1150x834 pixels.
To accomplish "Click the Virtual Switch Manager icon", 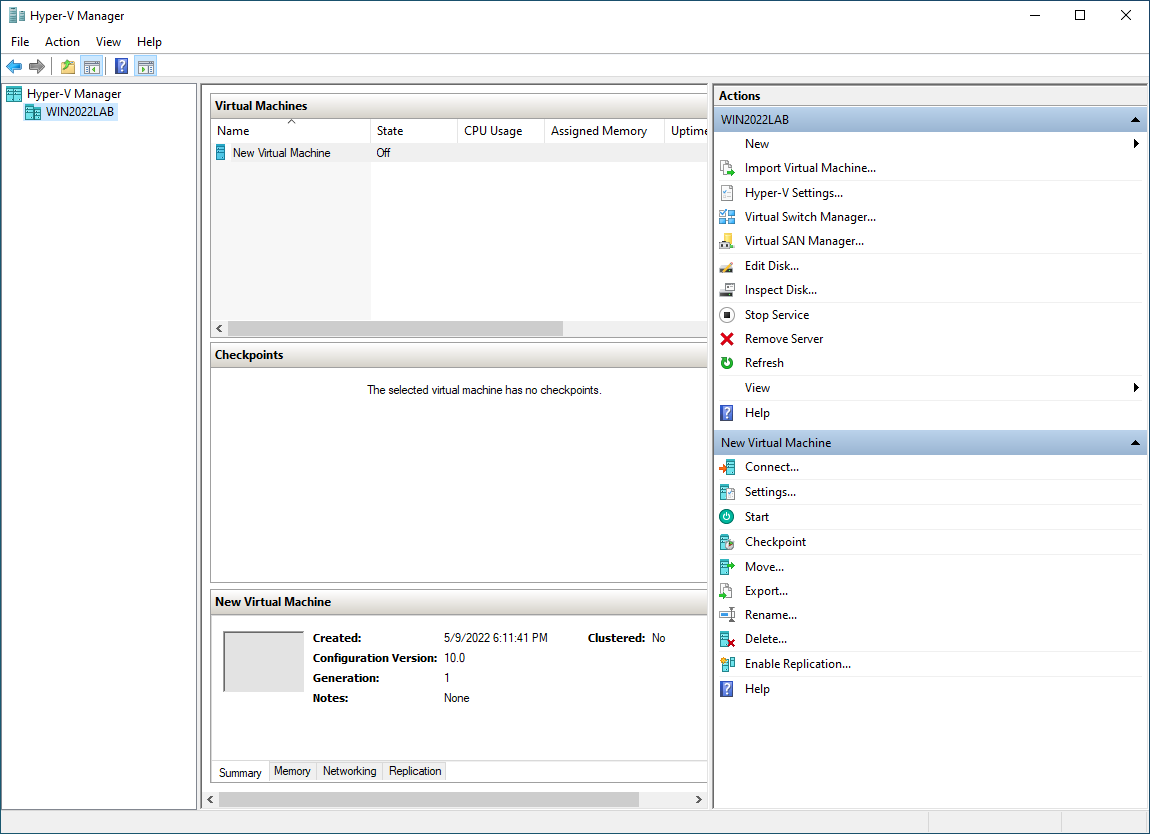I will coord(727,217).
